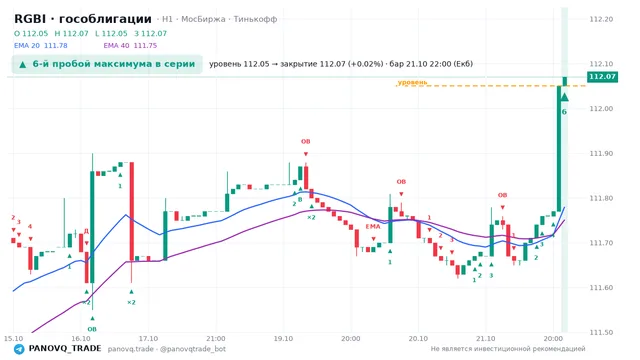Click the "бар 21.10 22:00 (Екб)" text

tap(431, 64)
